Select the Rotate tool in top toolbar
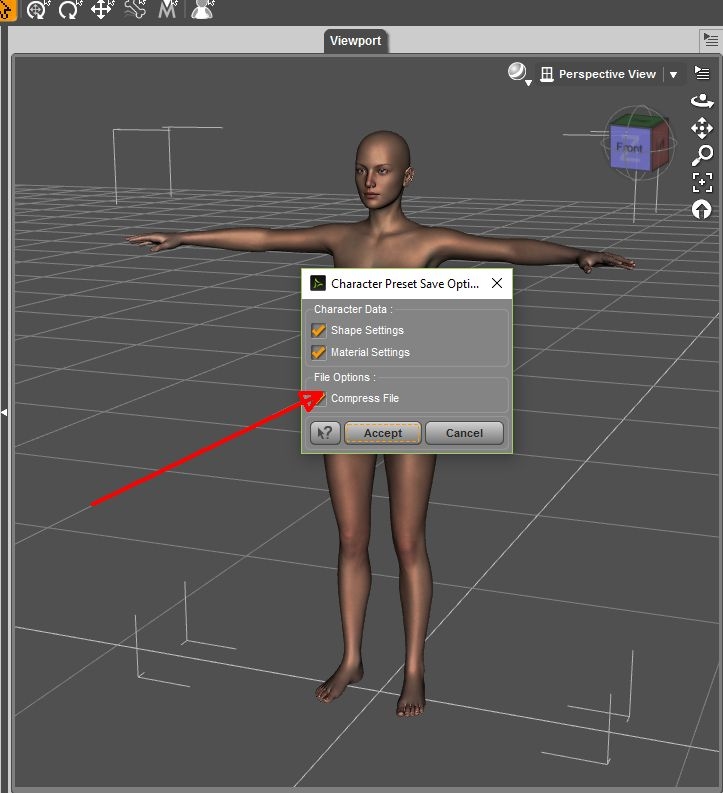723x793 pixels. click(69, 10)
